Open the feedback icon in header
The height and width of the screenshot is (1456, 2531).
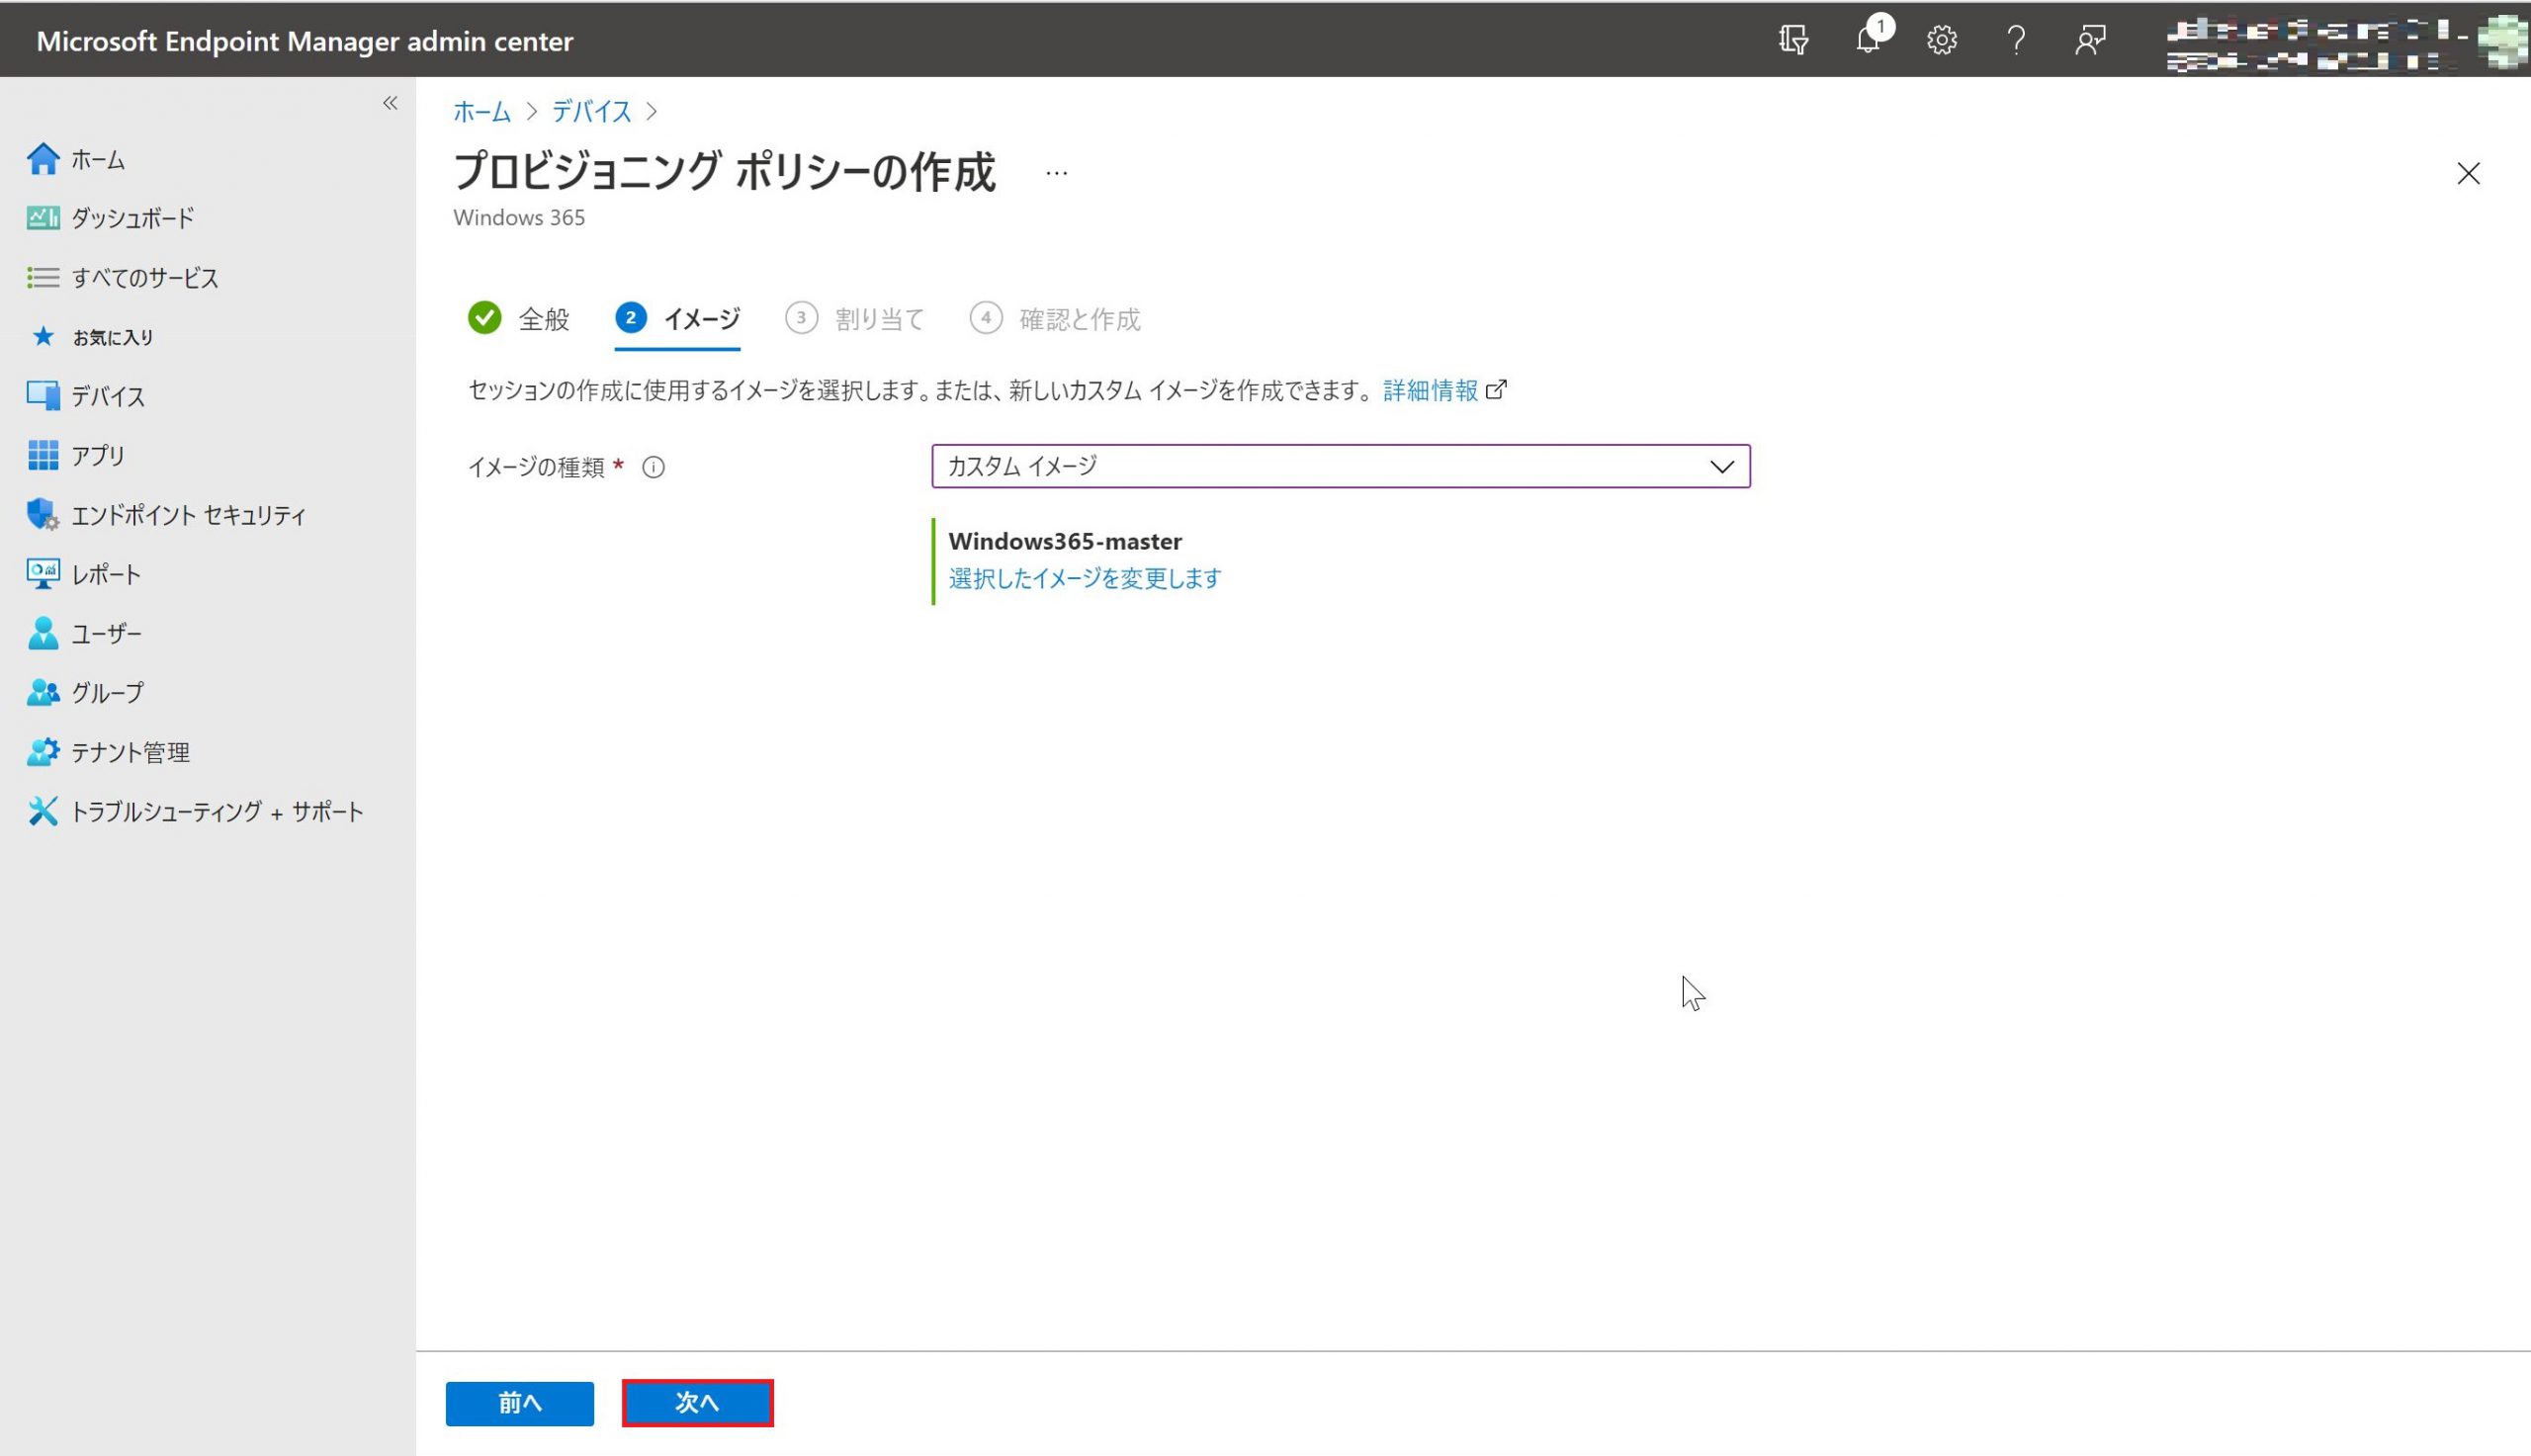pyautogui.click(x=2090, y=40)
